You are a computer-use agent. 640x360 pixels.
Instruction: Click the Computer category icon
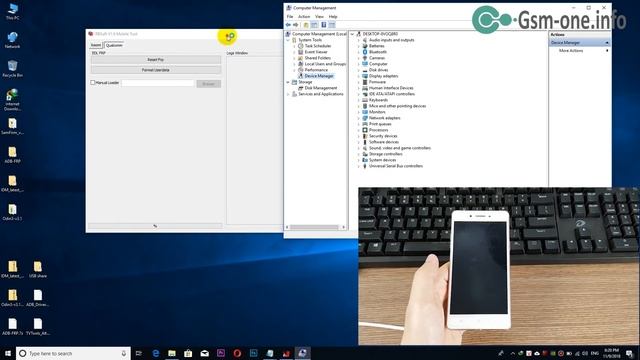pyautogui.click(x=365, y=64)
